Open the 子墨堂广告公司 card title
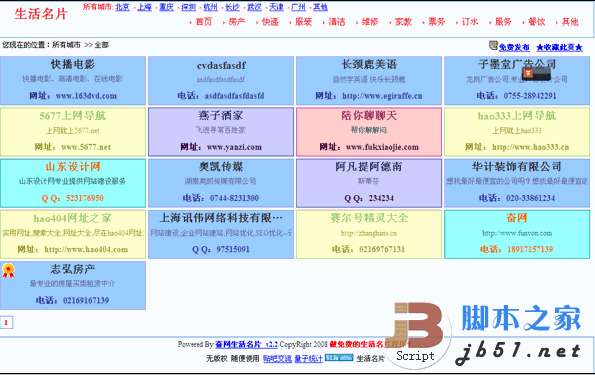 pos(517,64)
